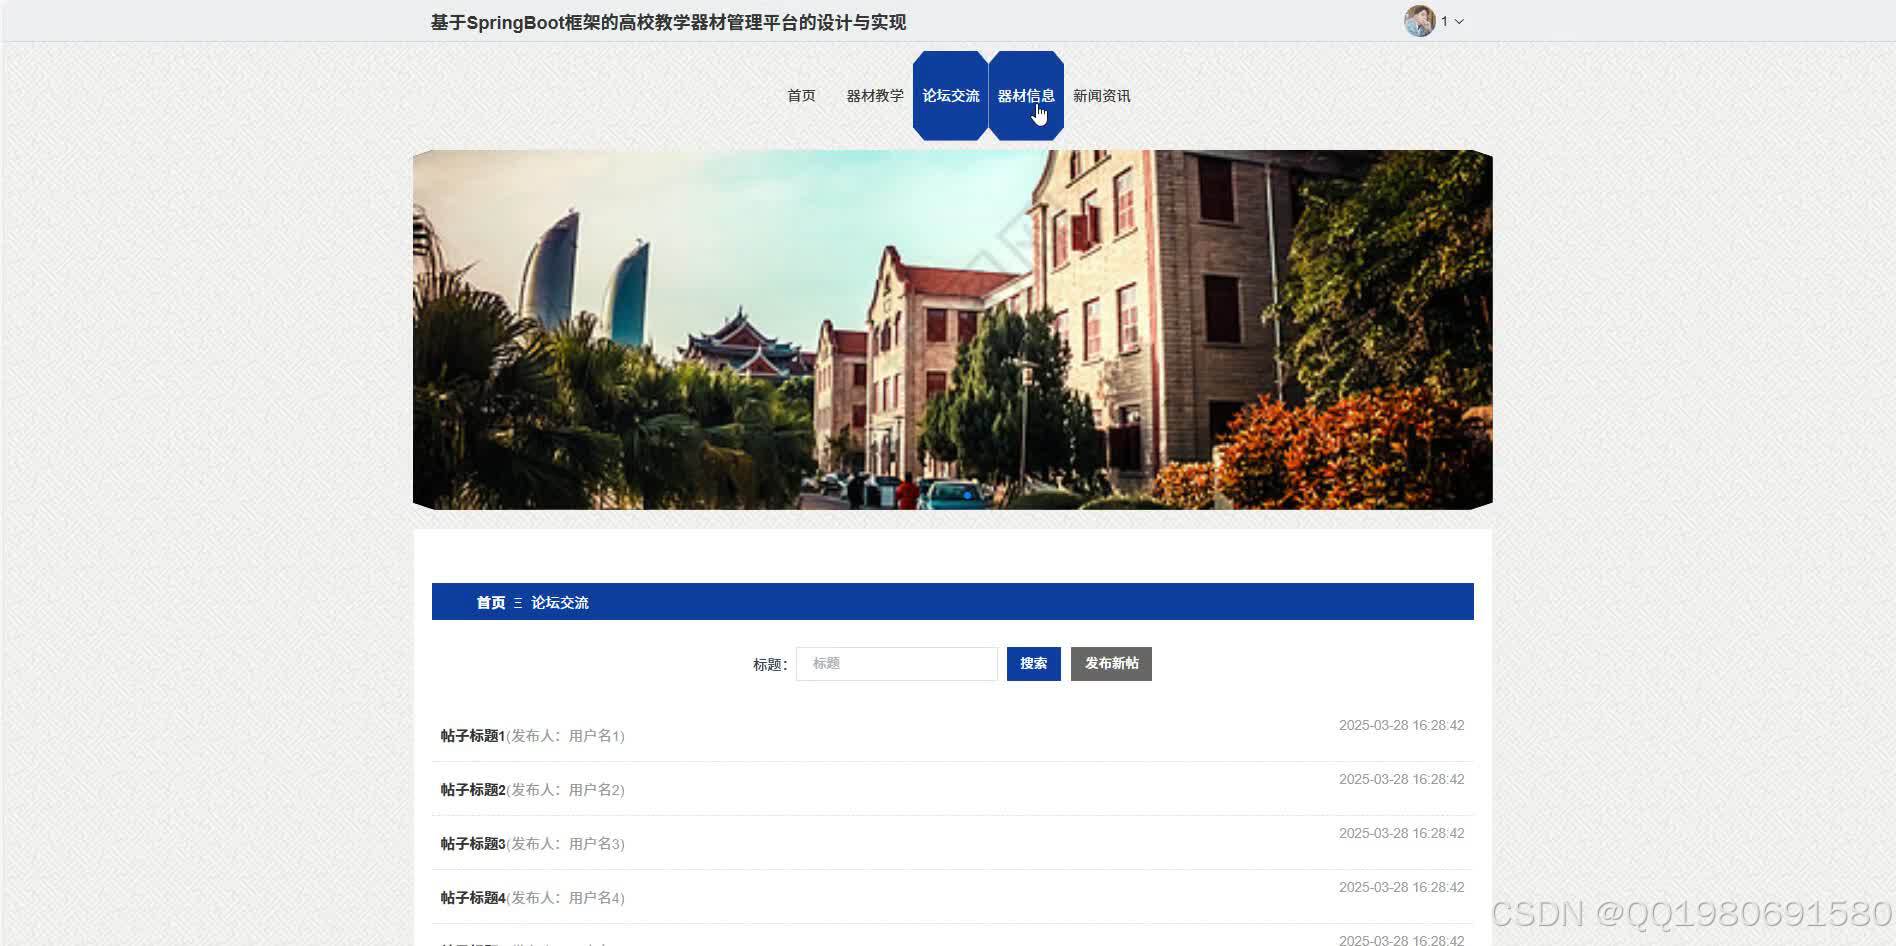Select the 论坛交流 hexagon nav icon
The image size is (1896, 946).
[x=949, y=95]
